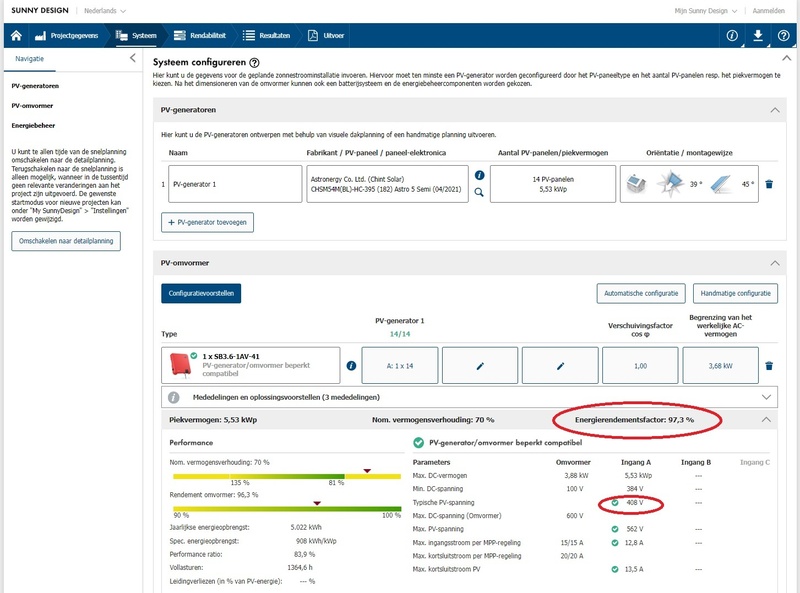Click the download icon in top bar
The width and height of the screenshot is (800, 593).
[758, 35]
